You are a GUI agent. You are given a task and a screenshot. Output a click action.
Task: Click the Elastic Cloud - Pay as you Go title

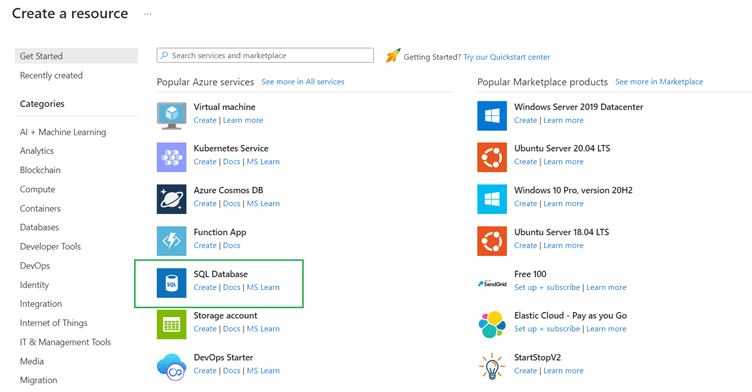click(x=571, y=316)
